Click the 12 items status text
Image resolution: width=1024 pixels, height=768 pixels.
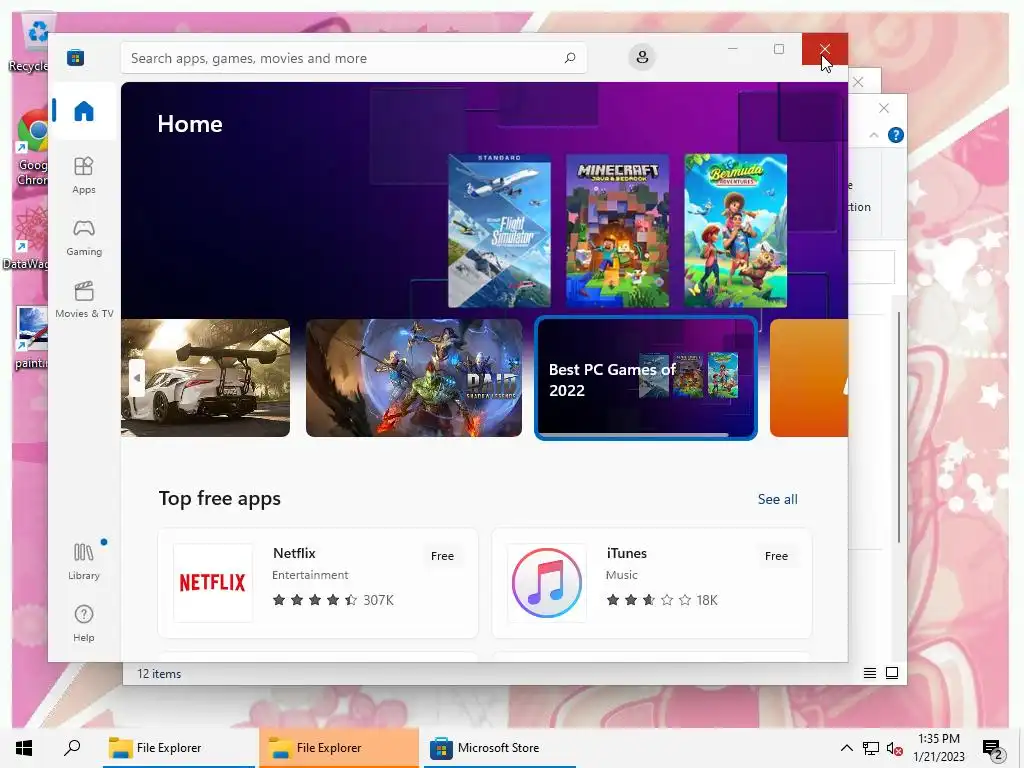(159, 673)
